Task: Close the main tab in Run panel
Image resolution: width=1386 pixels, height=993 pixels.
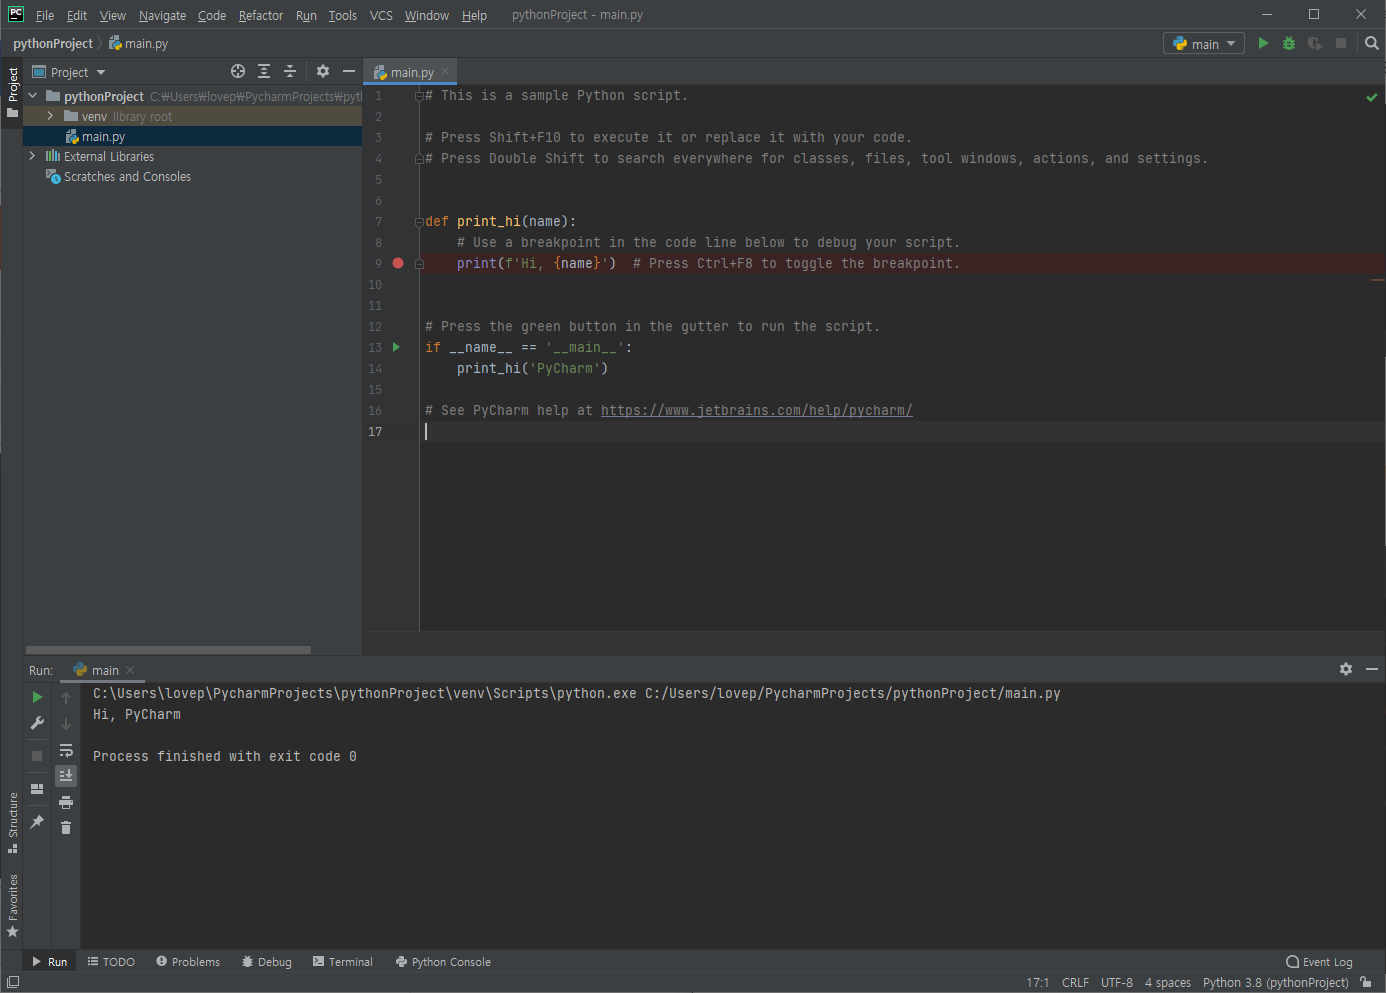Action: pyautogui.click(x=130, y=670)
